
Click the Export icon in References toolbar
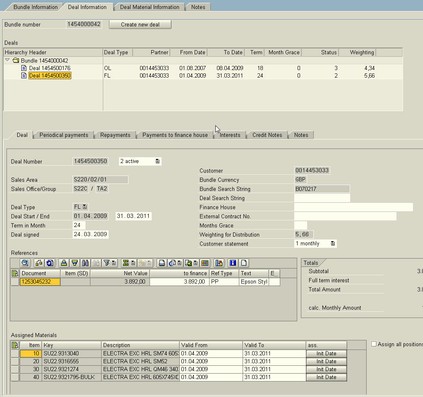(x=189, y=263)
